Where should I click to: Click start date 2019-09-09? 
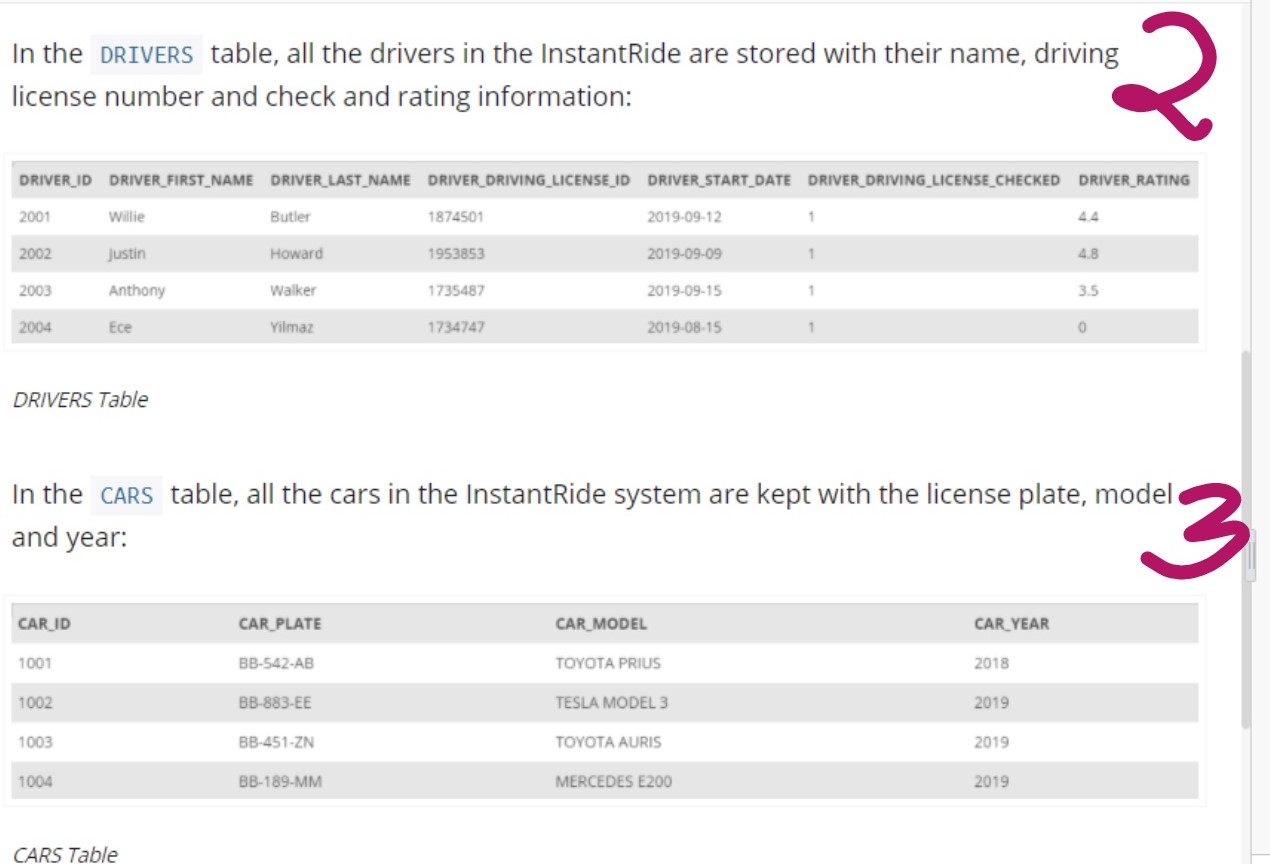(x=685, y=254)
